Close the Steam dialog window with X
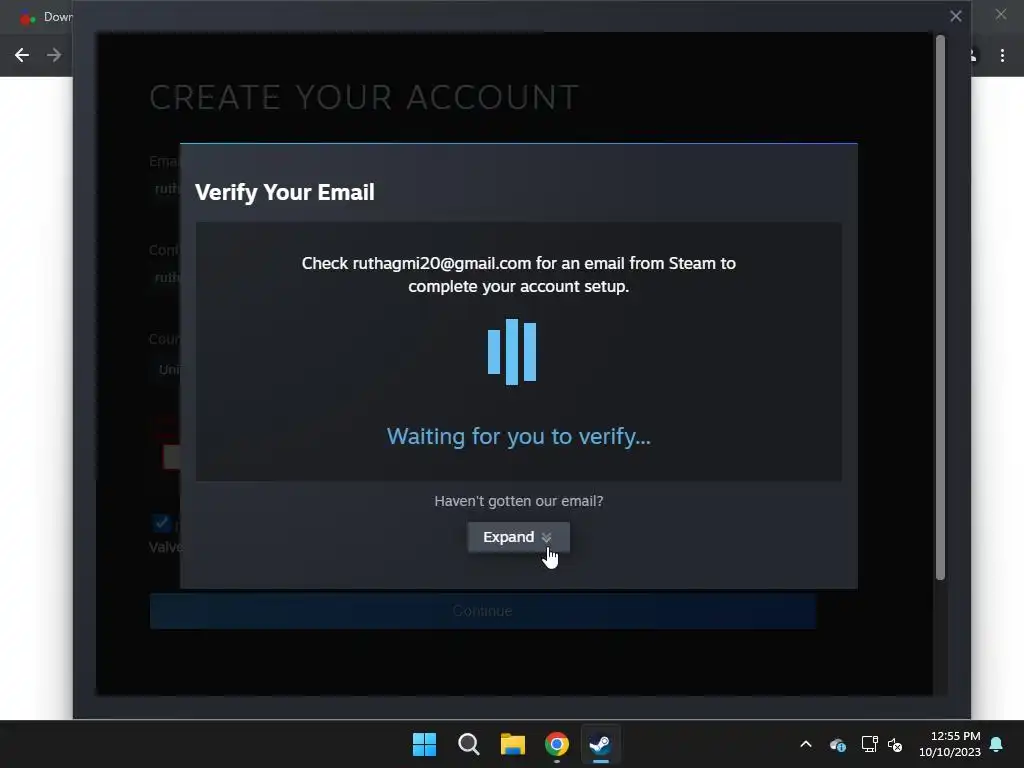Screen dimensions: 1024x768 (955, 16)
